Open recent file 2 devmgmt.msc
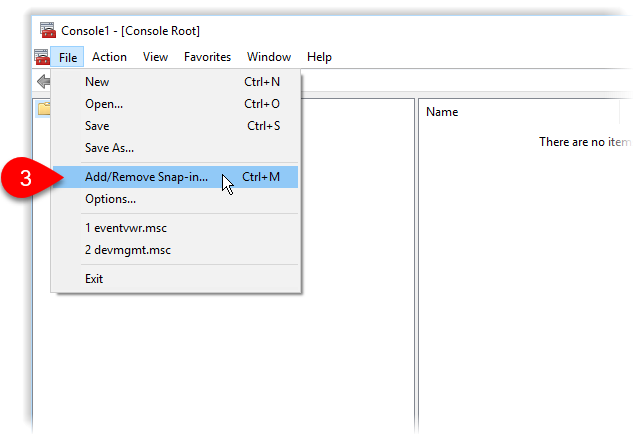 coord(175,250)
